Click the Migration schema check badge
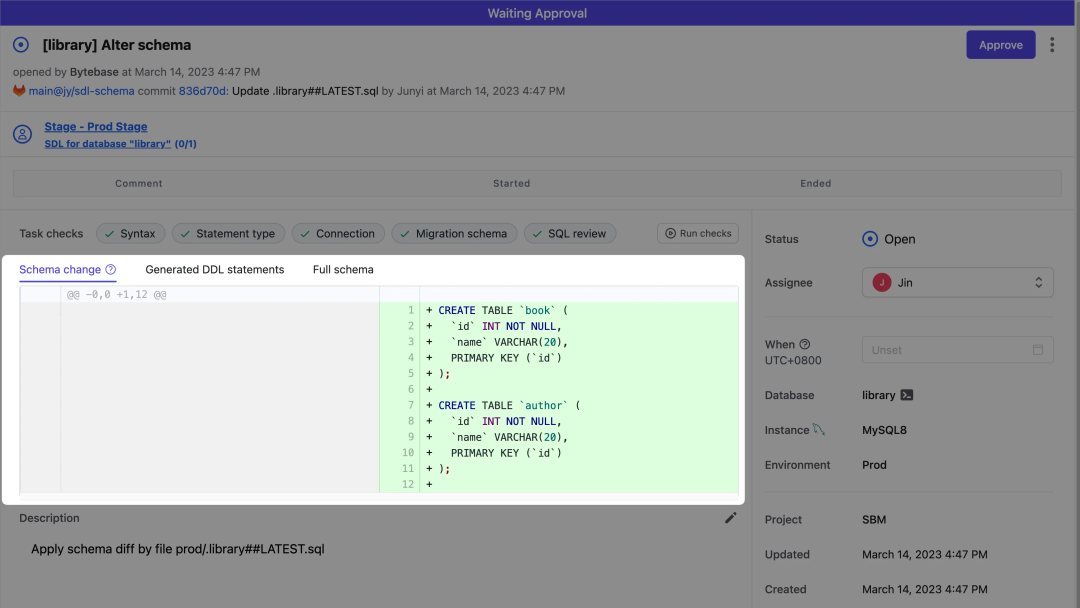Viewport: 1080px width, 608px height. point(454,233)
